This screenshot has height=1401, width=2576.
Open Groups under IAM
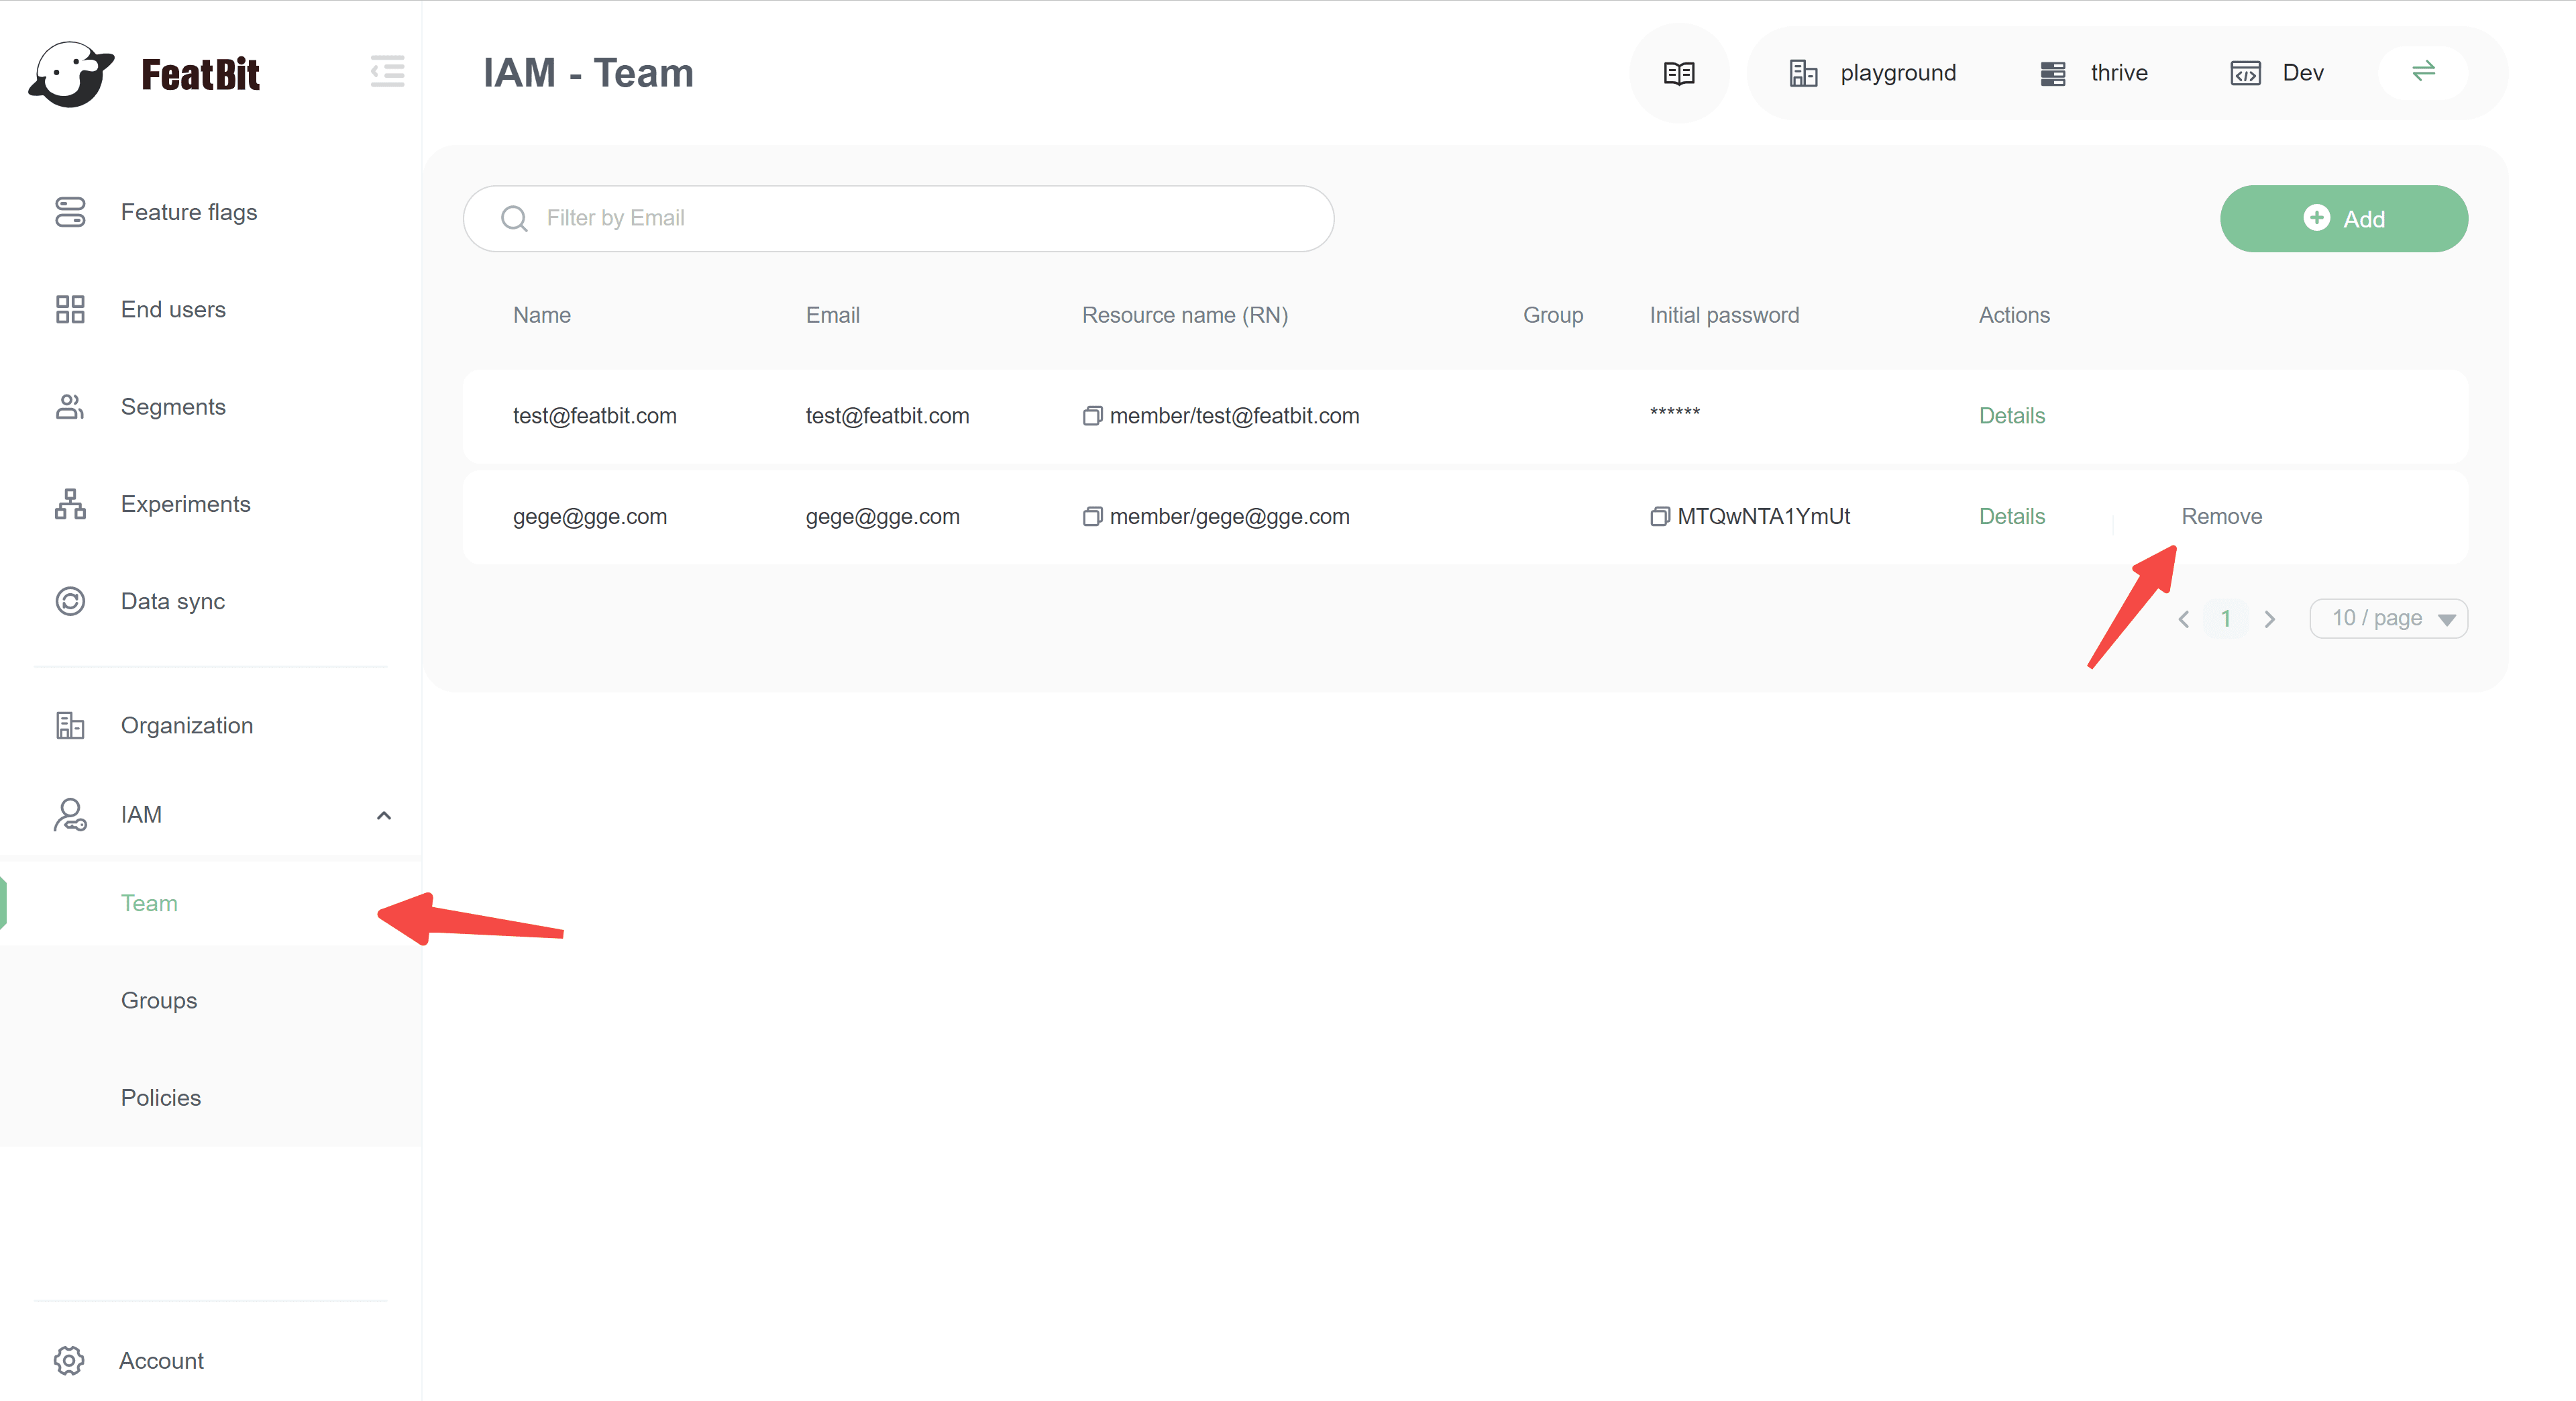[158, 1000]
